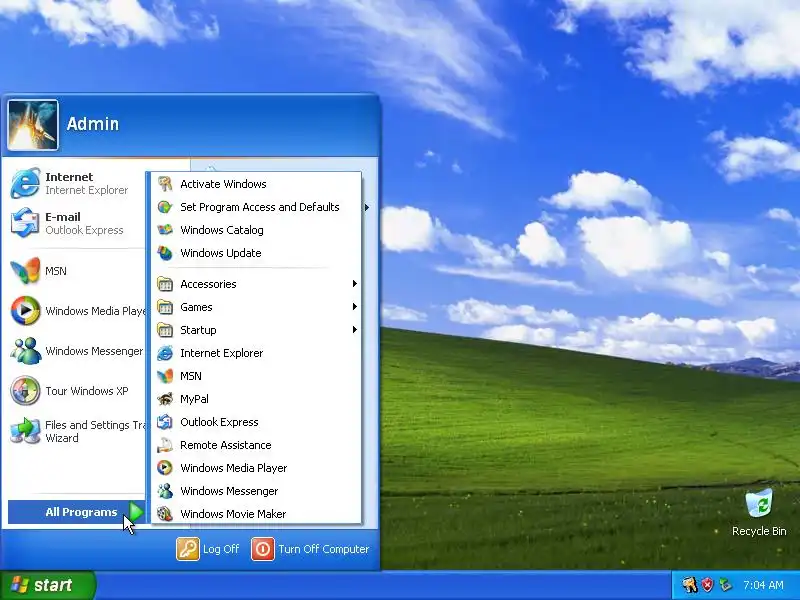Screen dimensions: 800x600
Task: Click the keys activation icon in system tray
Action: click(x=689, y=585)
